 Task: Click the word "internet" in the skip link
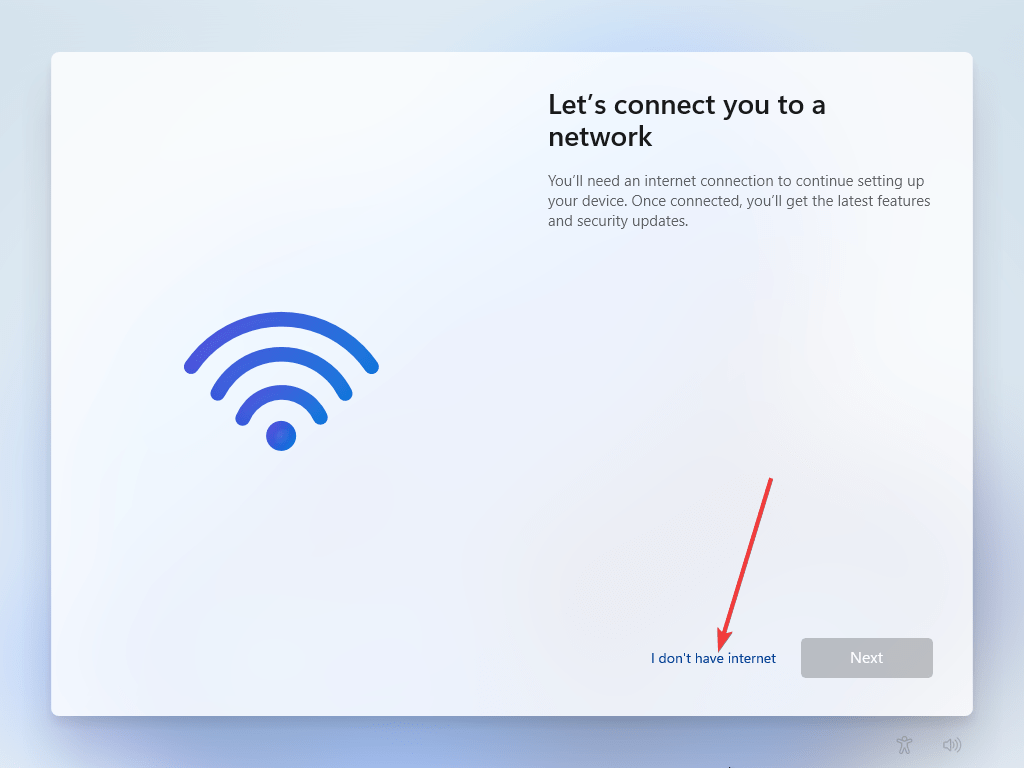[752, 658]
